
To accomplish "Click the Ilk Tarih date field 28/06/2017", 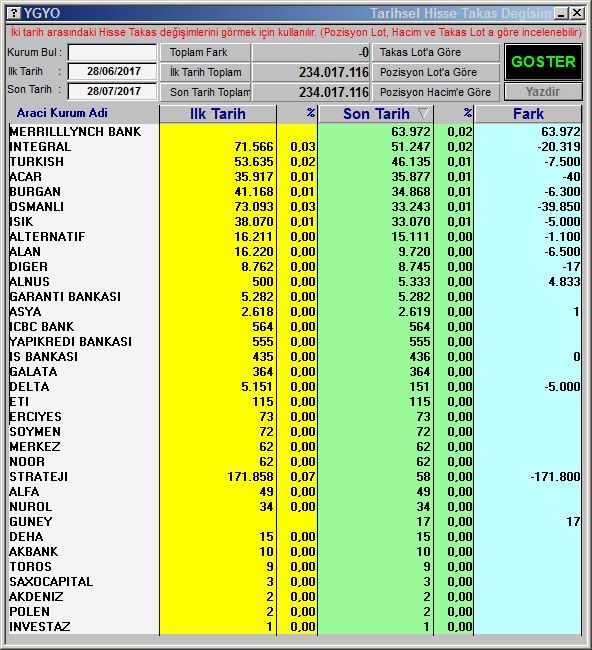I will (112, 71).
